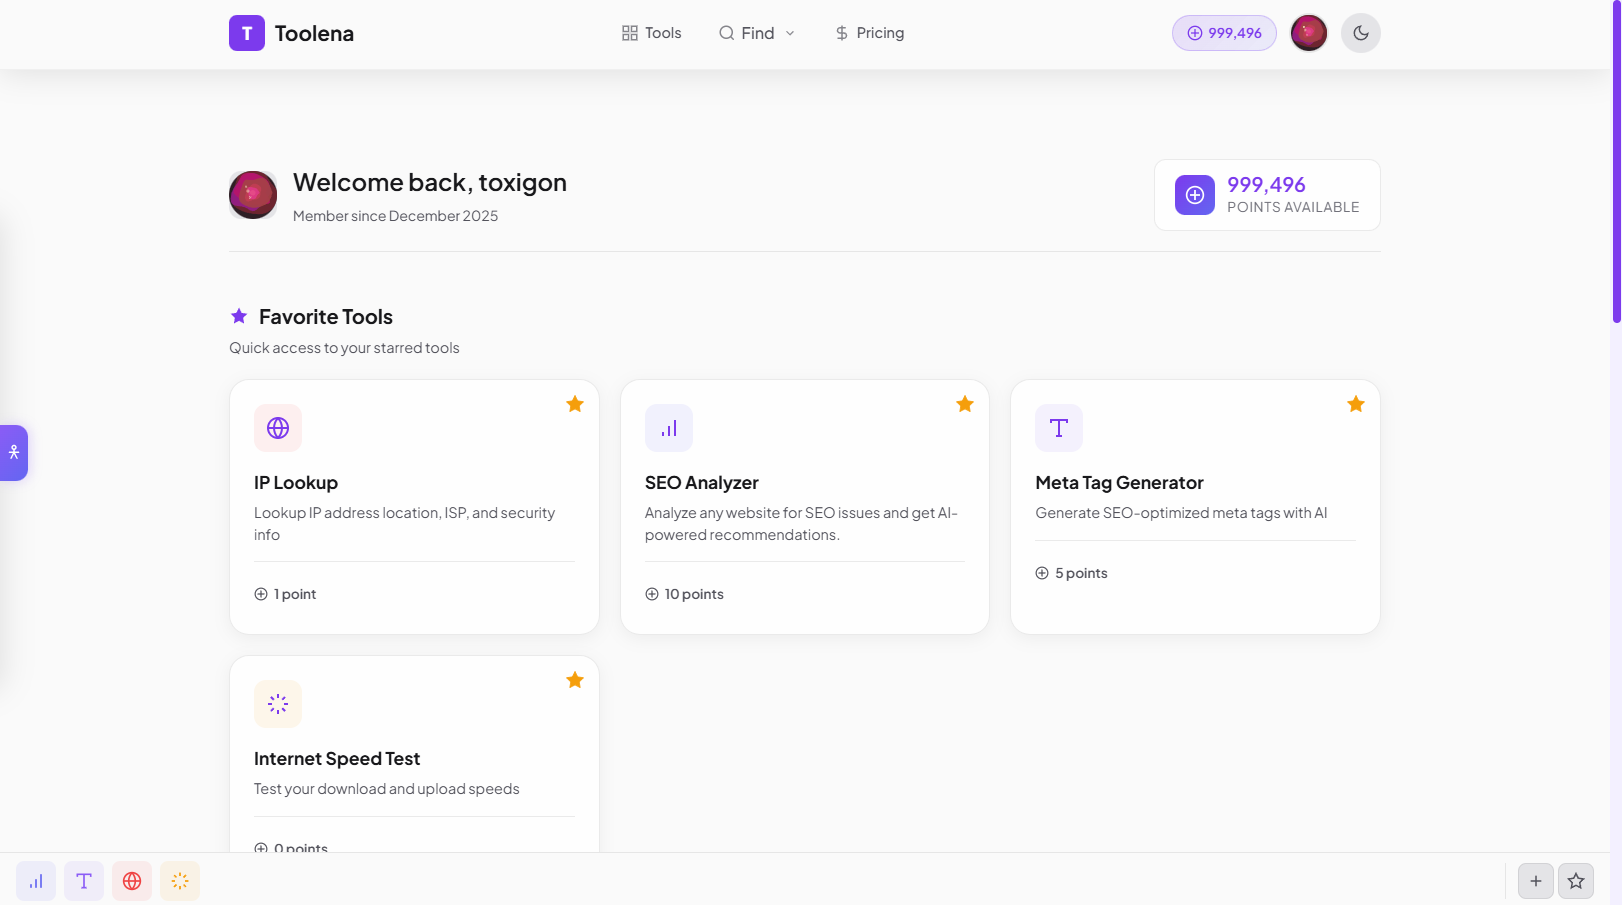The image size is (1622, 905).
Task: Toggle dark mode with the moon button
Action: pyautogui.click(x=1360, y=33)
